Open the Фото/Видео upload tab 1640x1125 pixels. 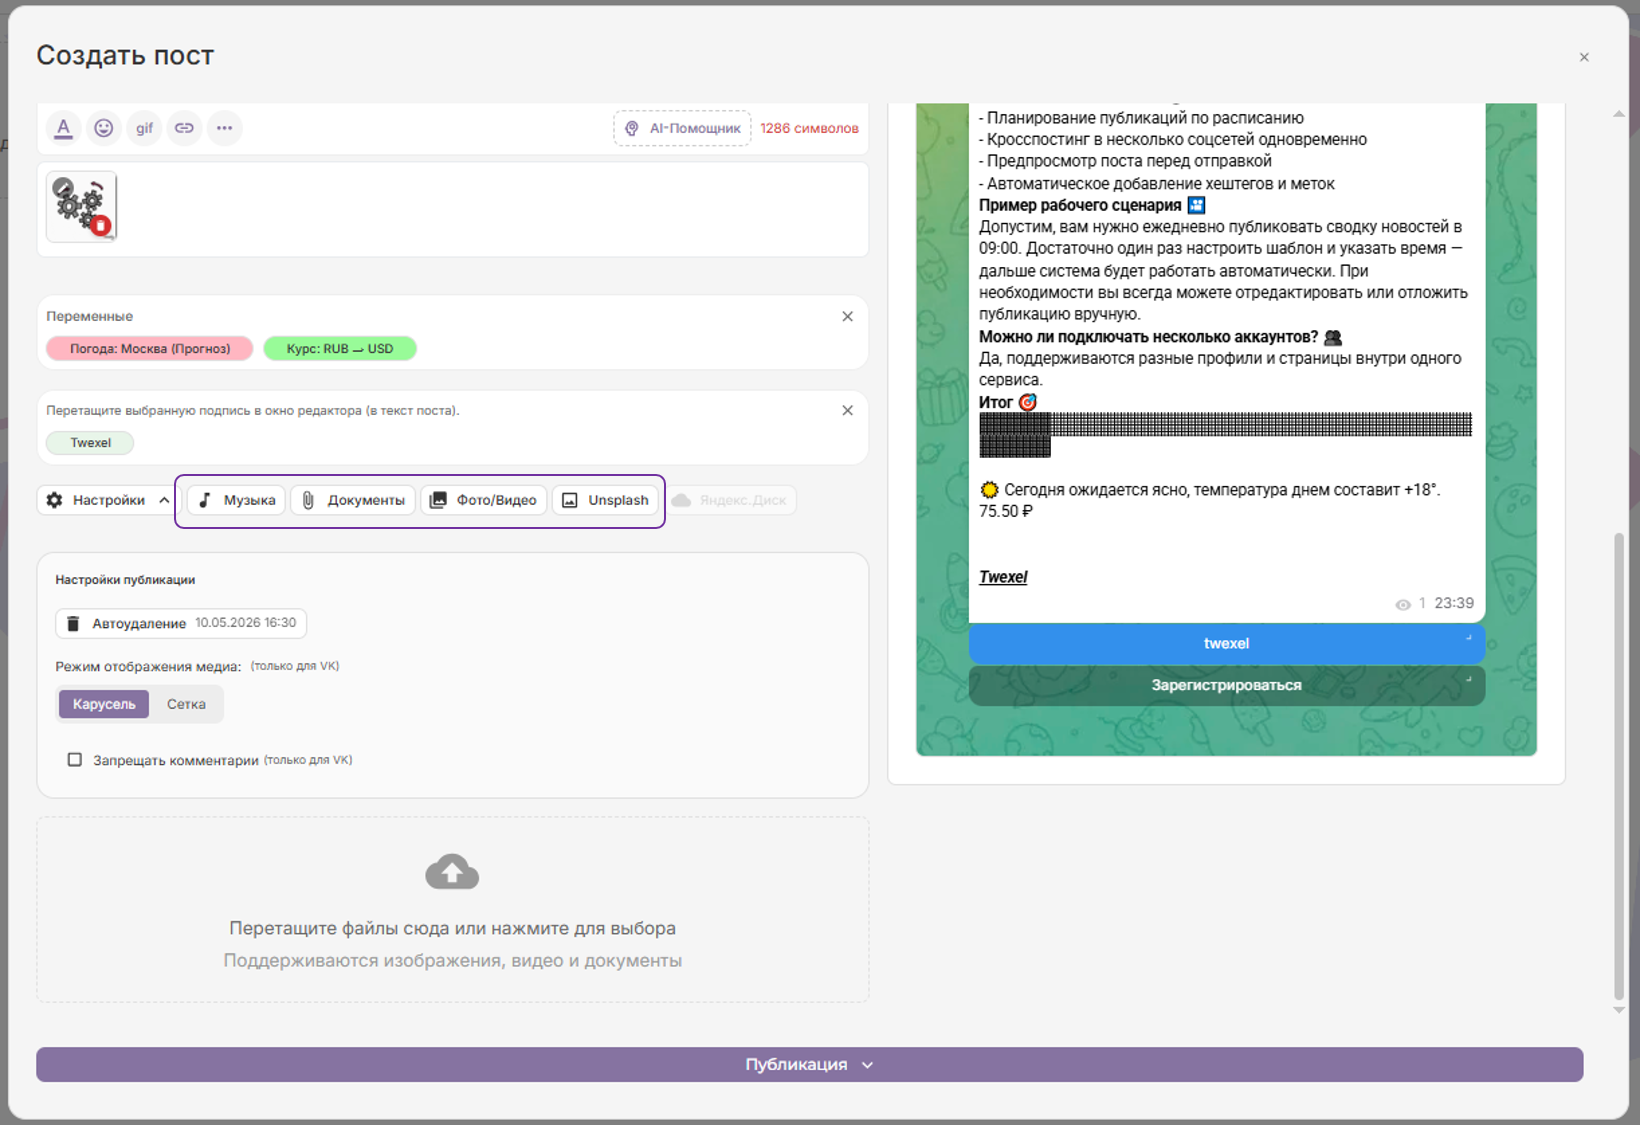pyautogui.click(x=484, y=500)
